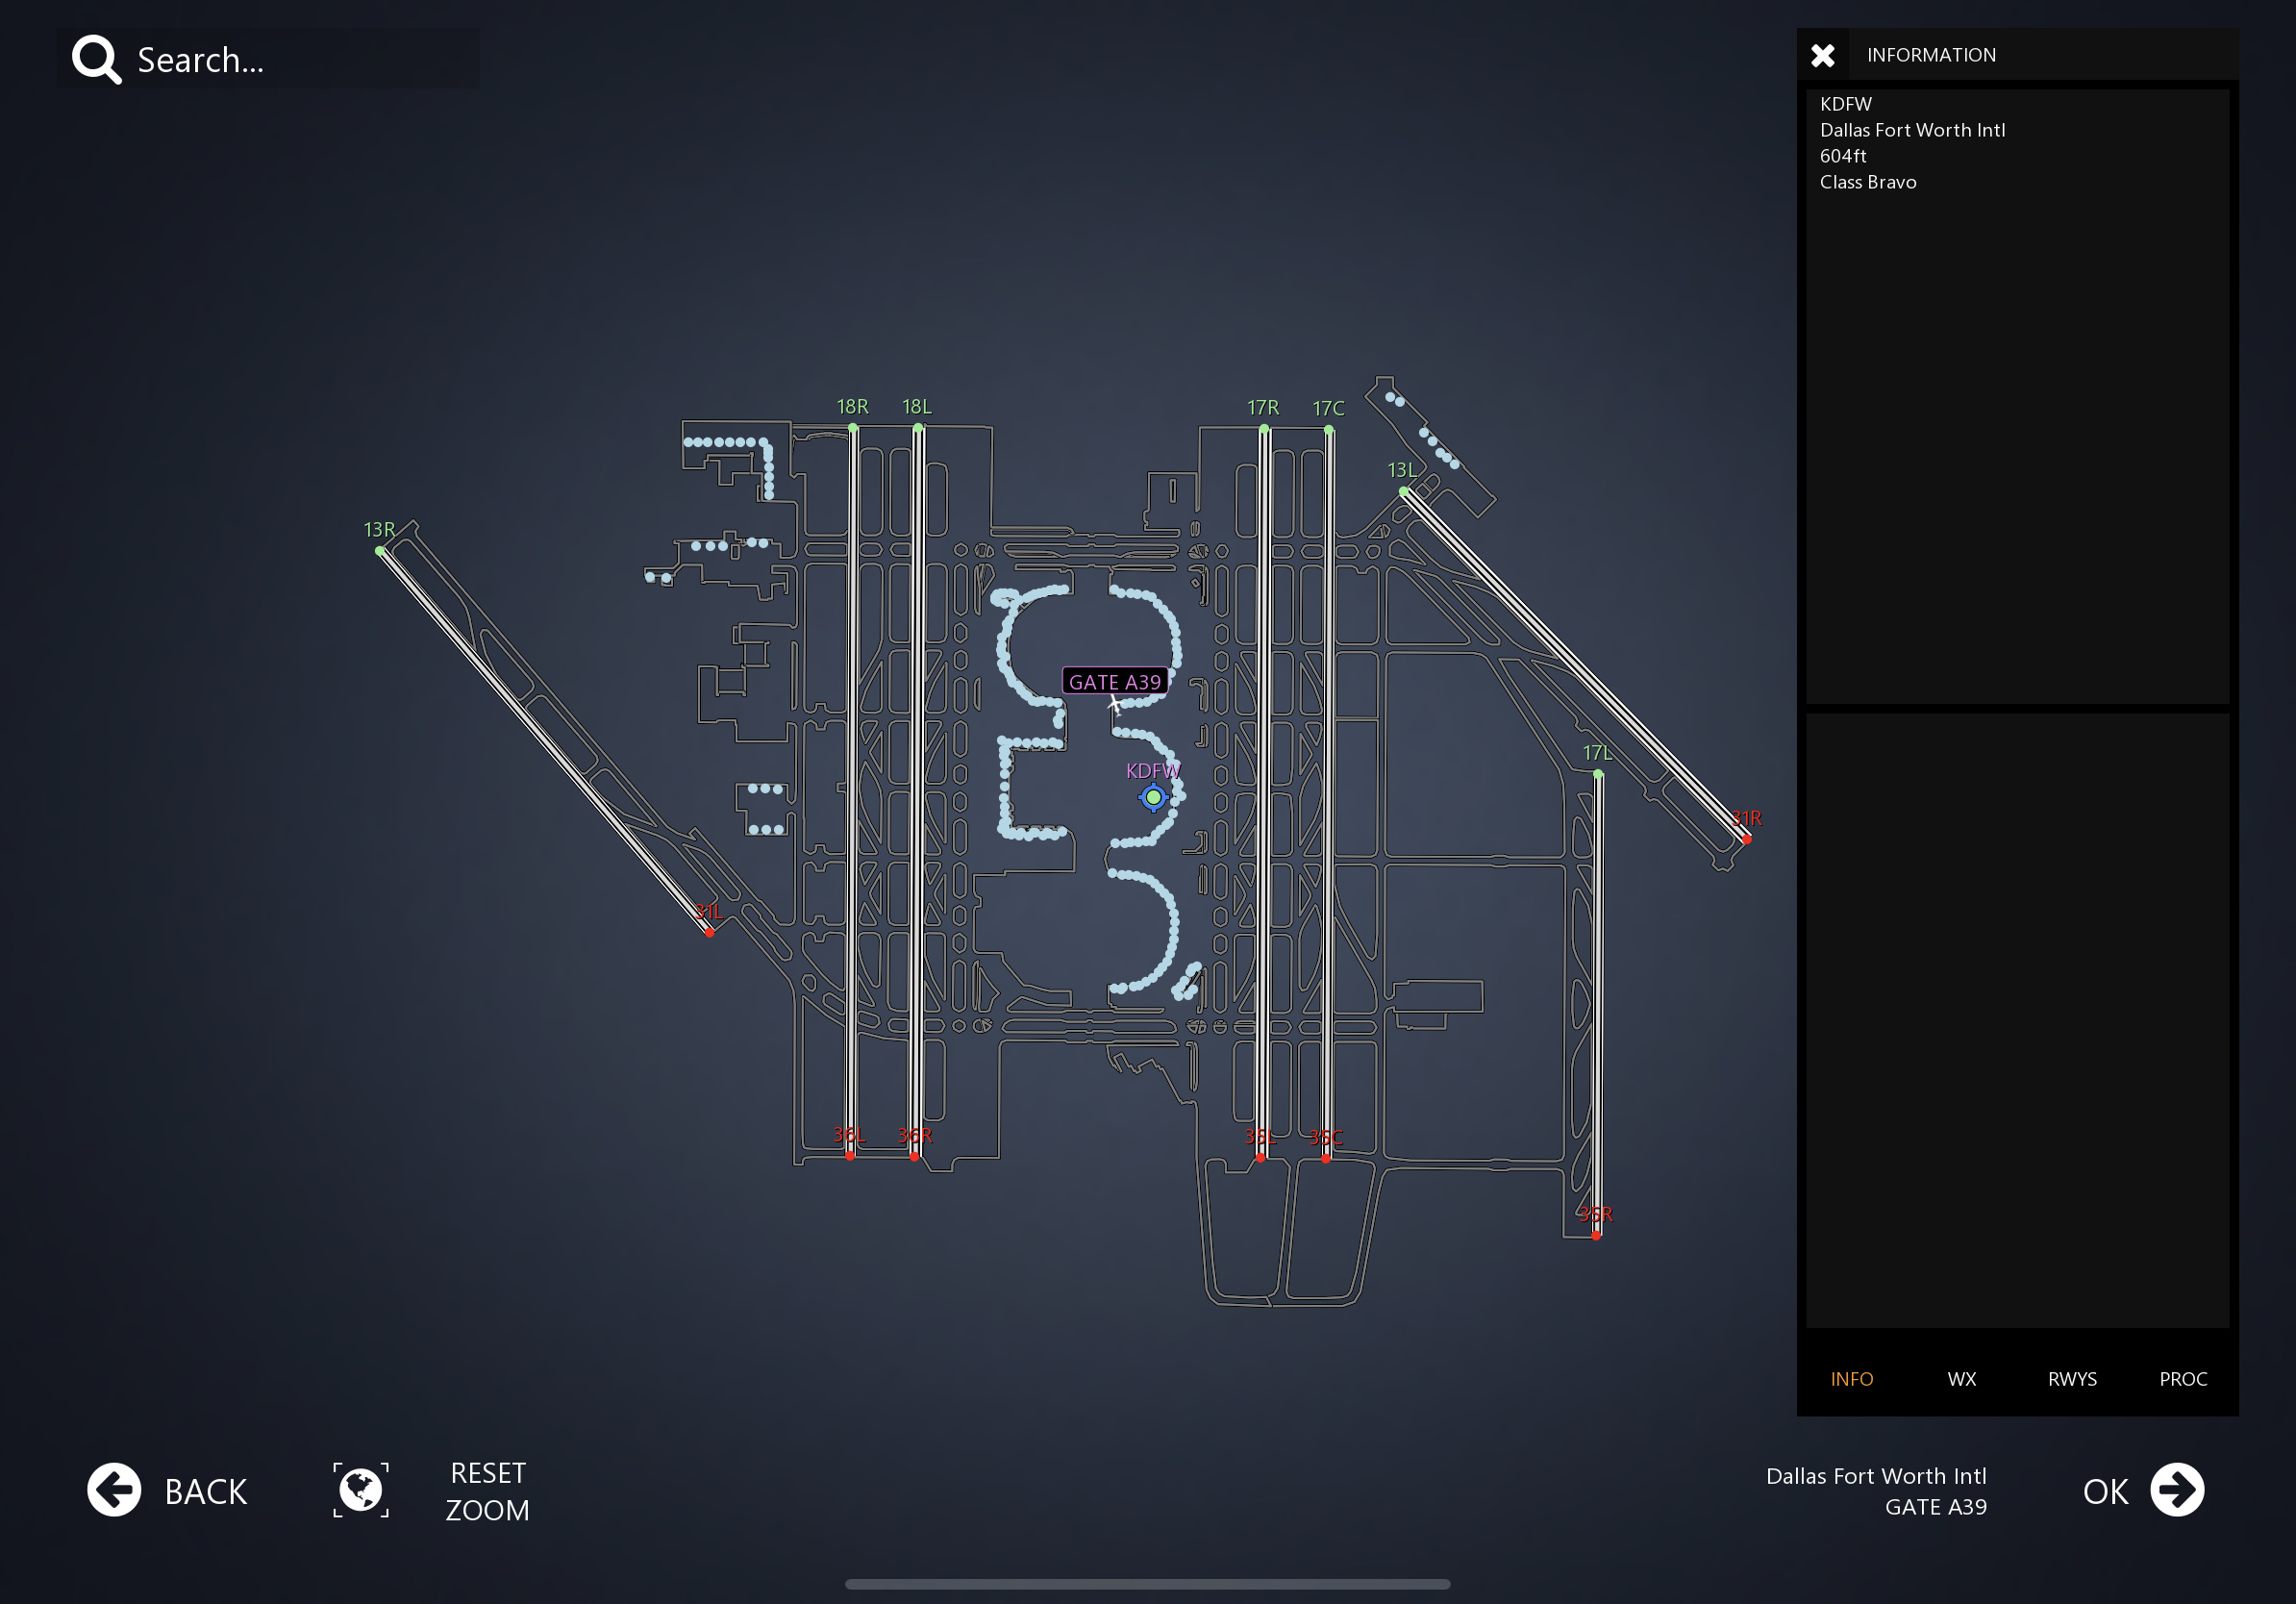The height and width of the screenshot is (1604, 2296).
Task: Click the home indicator bar at bottom
Action: click(x=1147, y=1584)
